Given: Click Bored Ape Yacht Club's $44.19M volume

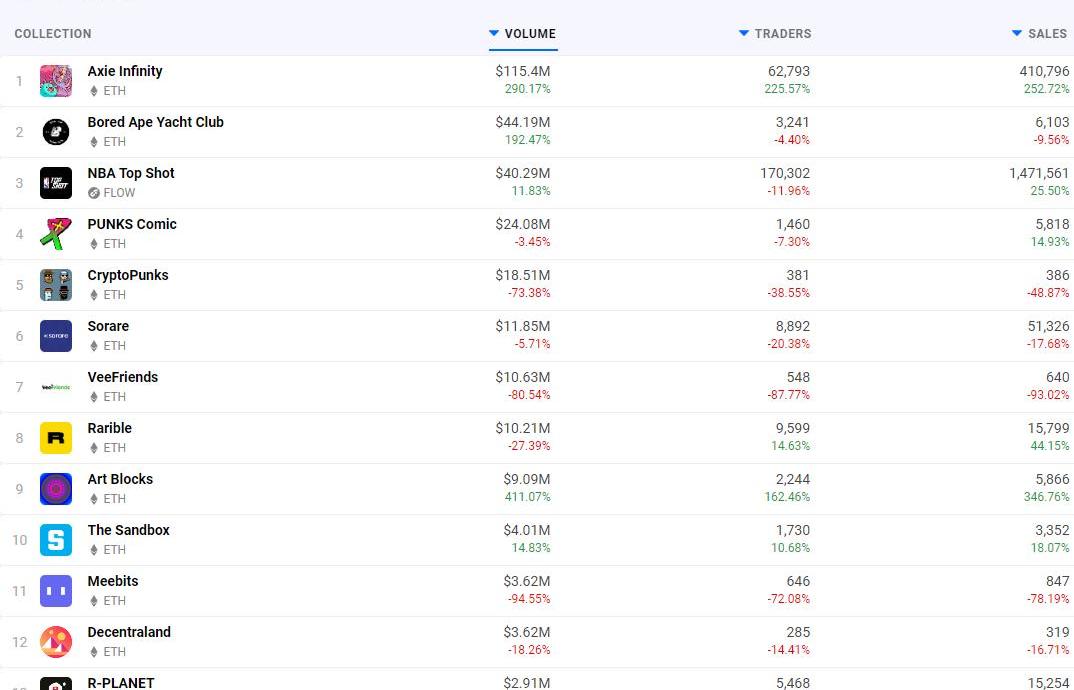Looking at the screenshot, I should point(523,122).
